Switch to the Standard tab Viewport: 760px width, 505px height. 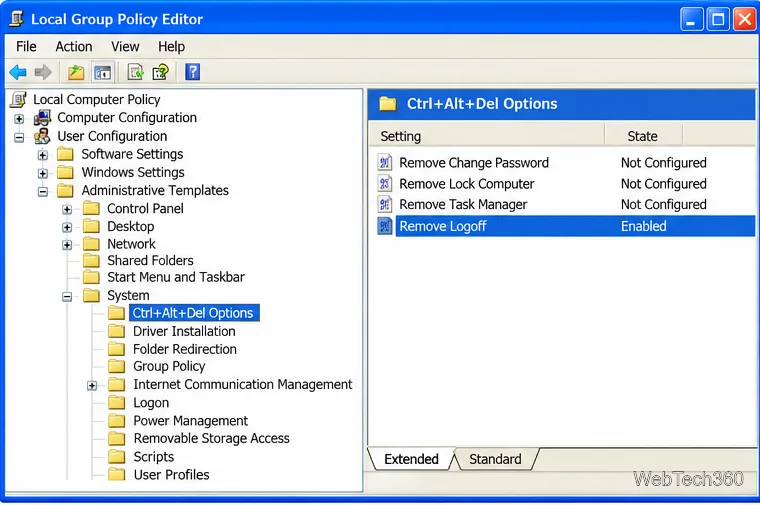coord(495,459)
